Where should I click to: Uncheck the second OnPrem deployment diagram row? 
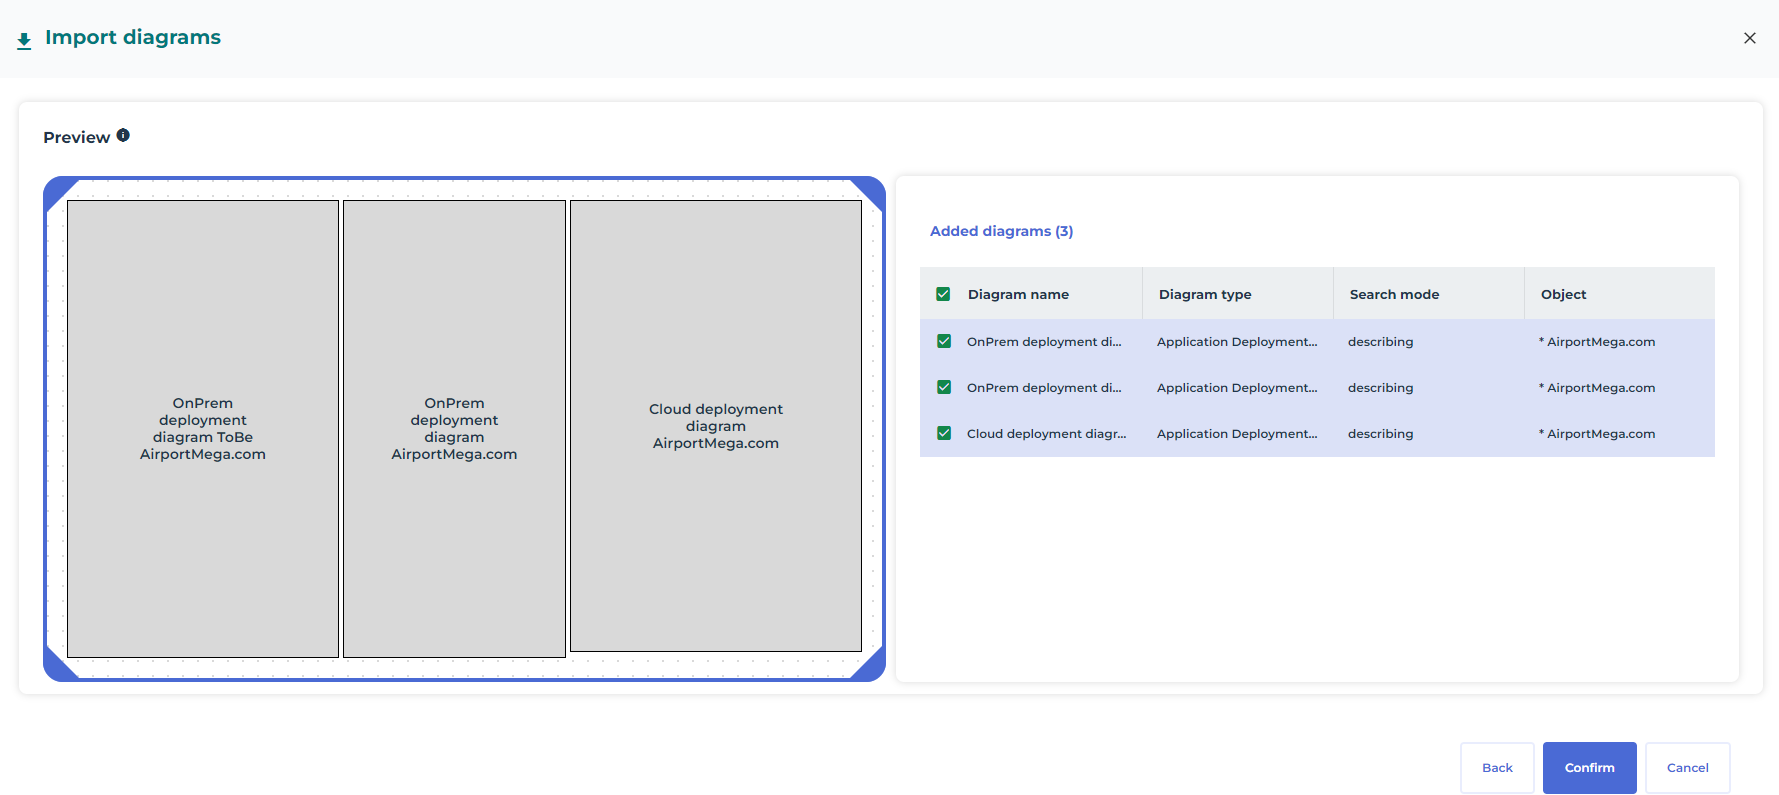coord(943,387)
